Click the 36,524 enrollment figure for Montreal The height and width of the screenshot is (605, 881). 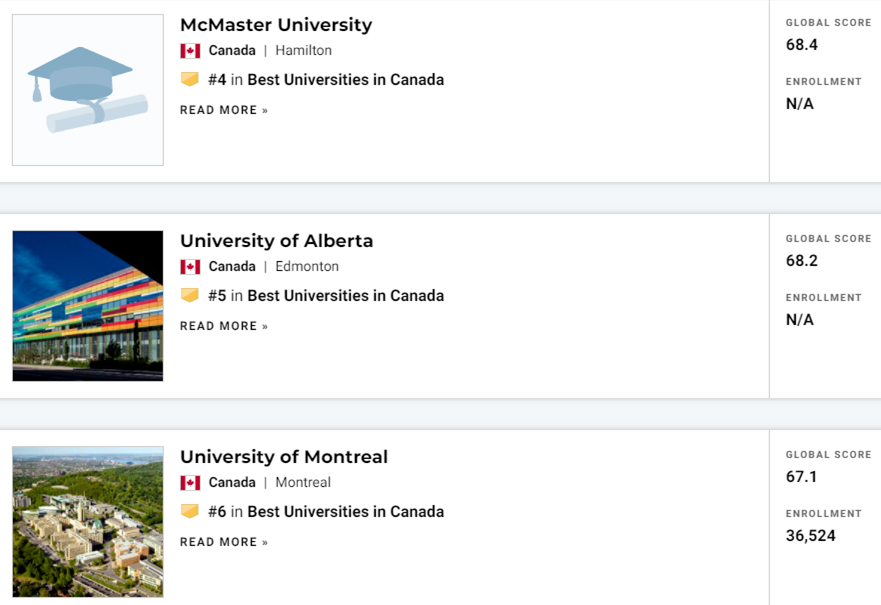tap(811, 536)
